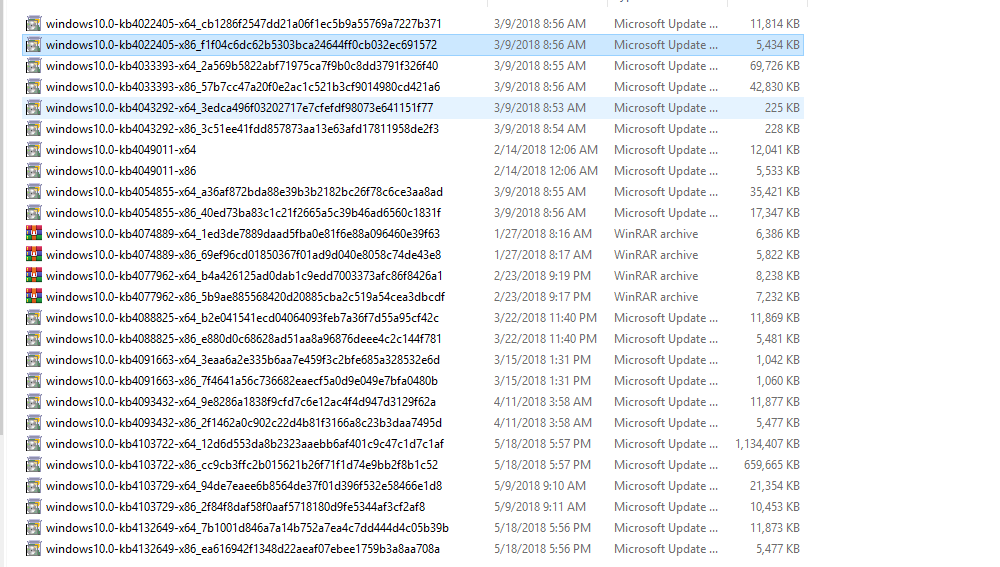The image size is (1000, 567).
Task: Select WinRAR icon of kb4074889-x64 archive
Action: [34, 234]
